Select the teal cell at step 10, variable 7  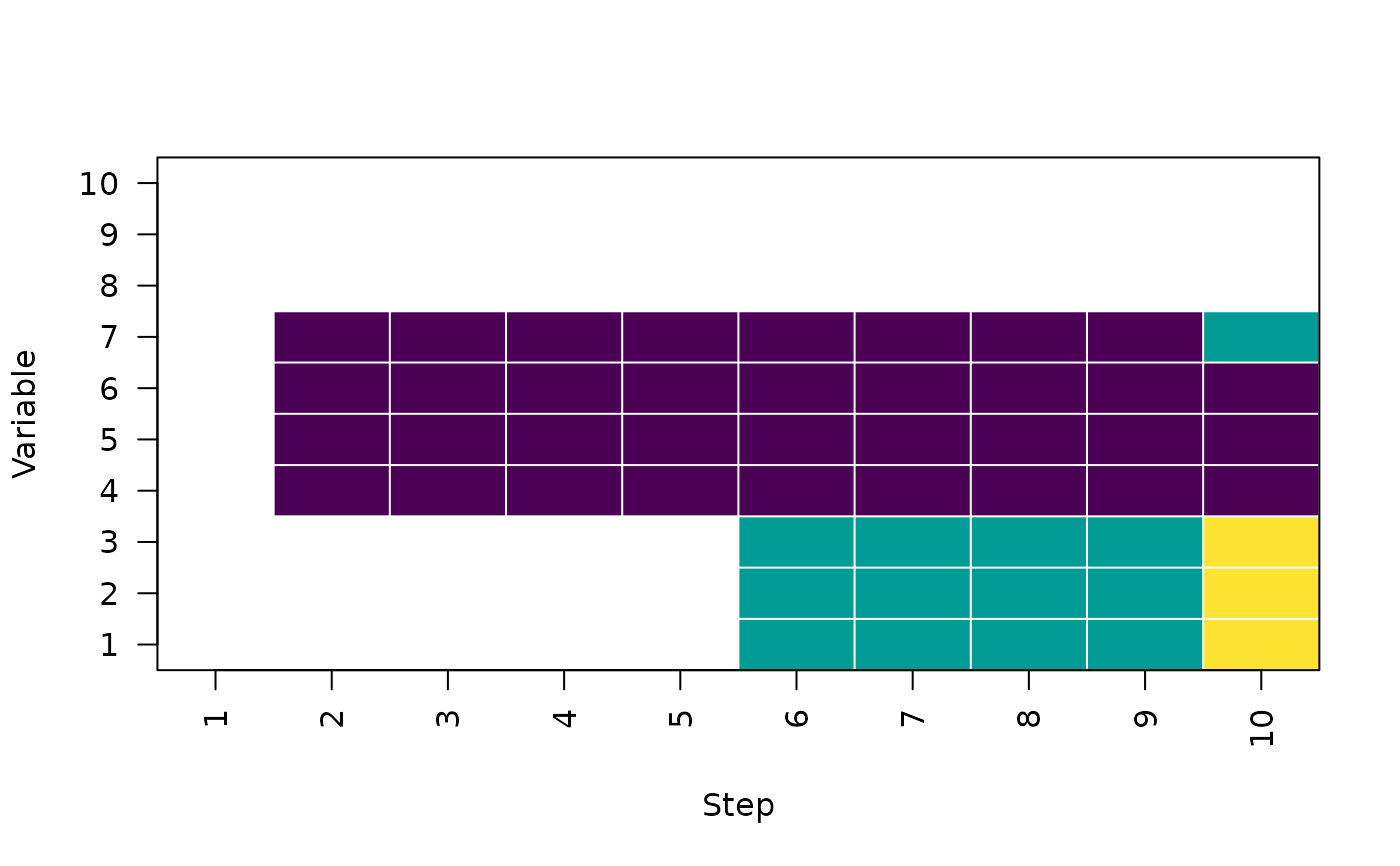(x=1261, y=337)
